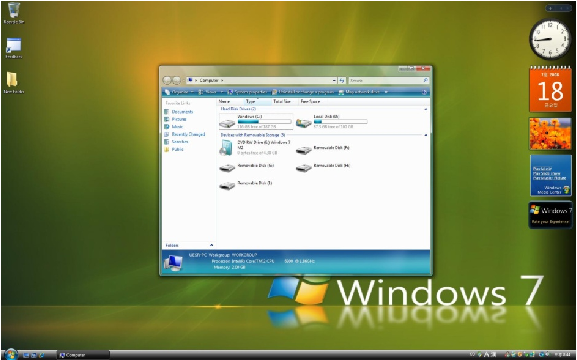Select the Local Disk (D:) drive icon
This screenshot has height=360, width=577.
tap(304, 123)
